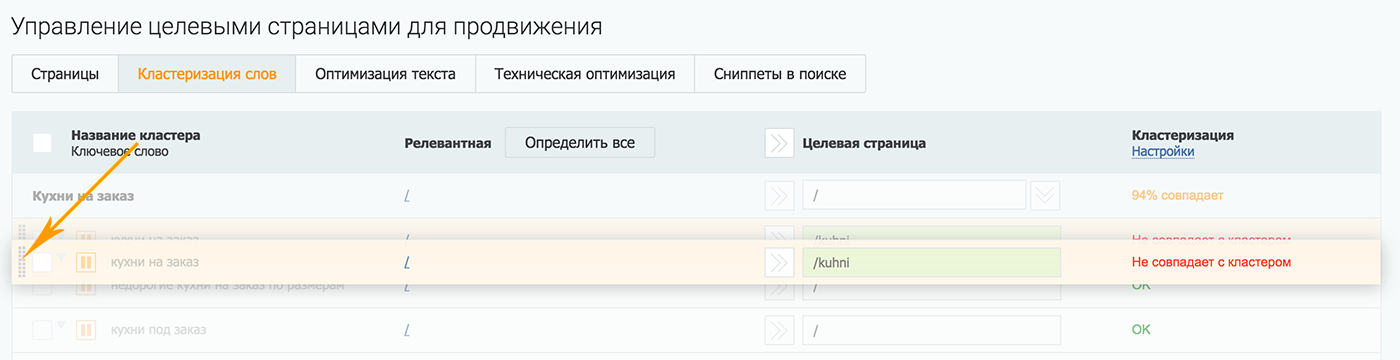This screenshot has height=360, width=1400.
Task: Open the Сниппеты в поиске tab
Action: [x=780, y=74]
